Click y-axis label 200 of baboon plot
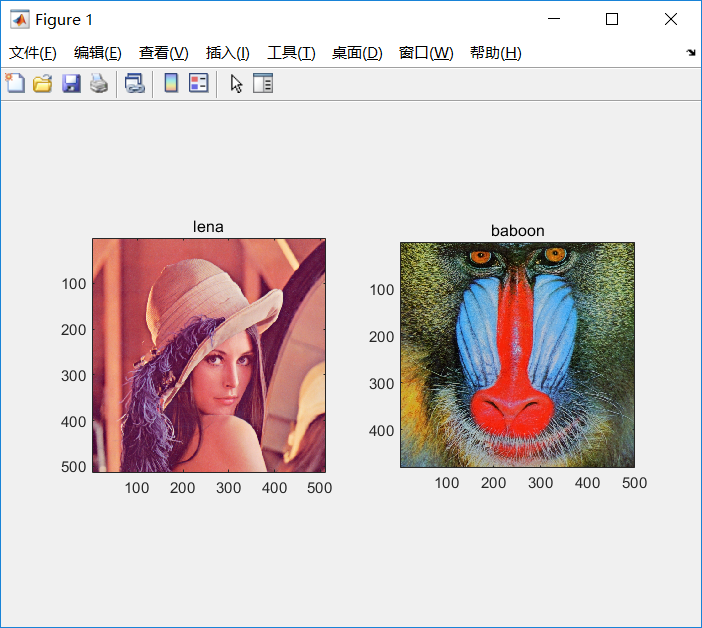Viewport: 702px width, 628px height. [x=381, y=337]
